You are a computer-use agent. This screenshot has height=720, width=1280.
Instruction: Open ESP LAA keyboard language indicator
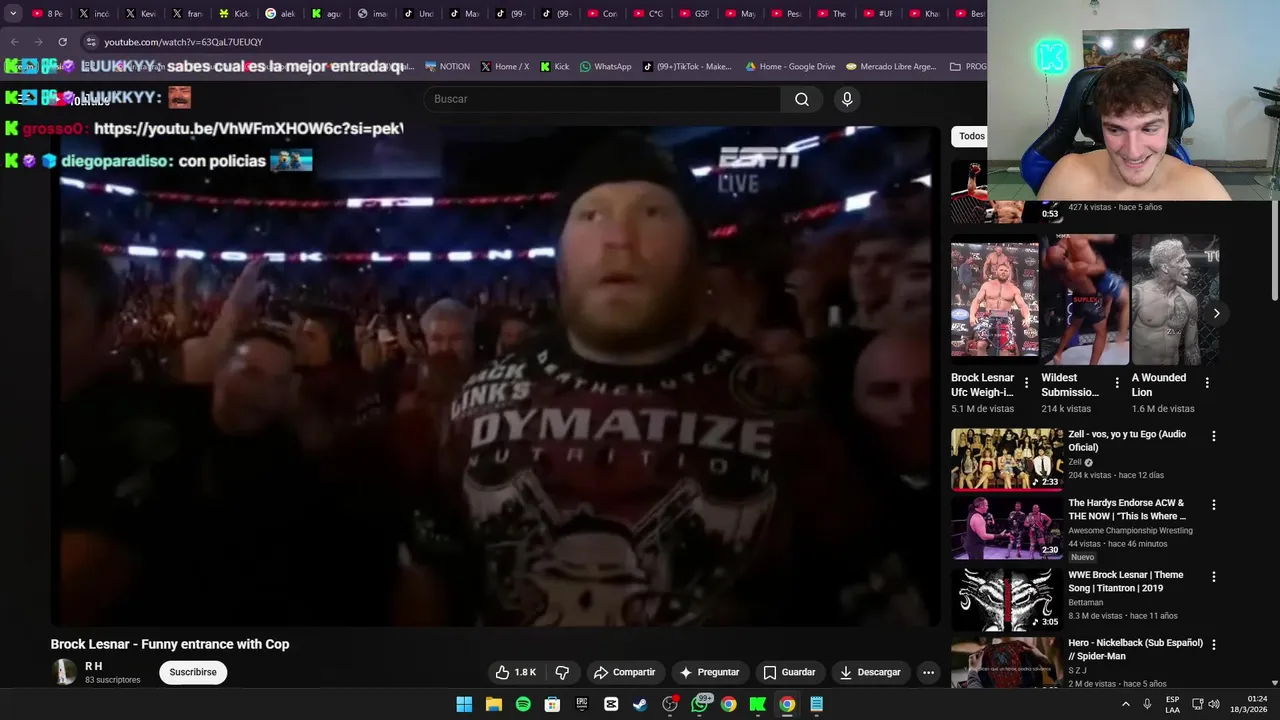point(1172,704)
